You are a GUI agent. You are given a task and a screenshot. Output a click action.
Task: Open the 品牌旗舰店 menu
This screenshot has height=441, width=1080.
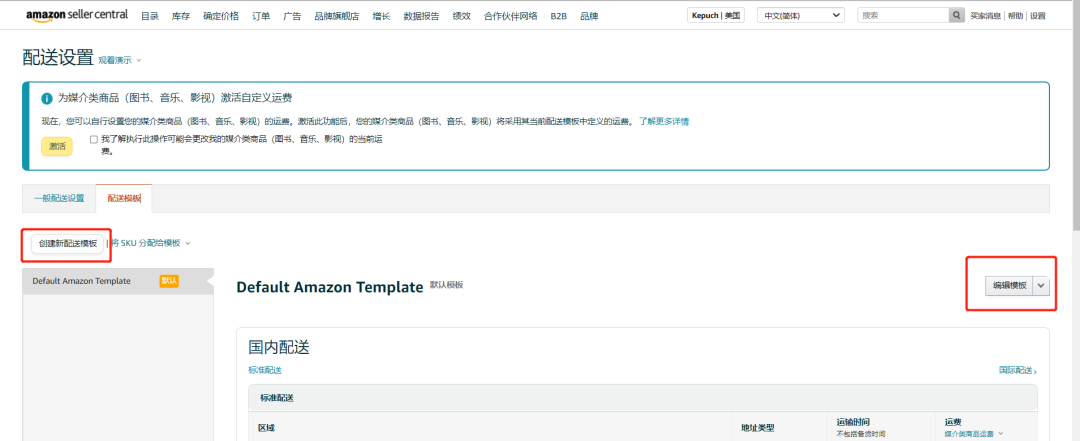pyautogui.click(x=336, y=16)
